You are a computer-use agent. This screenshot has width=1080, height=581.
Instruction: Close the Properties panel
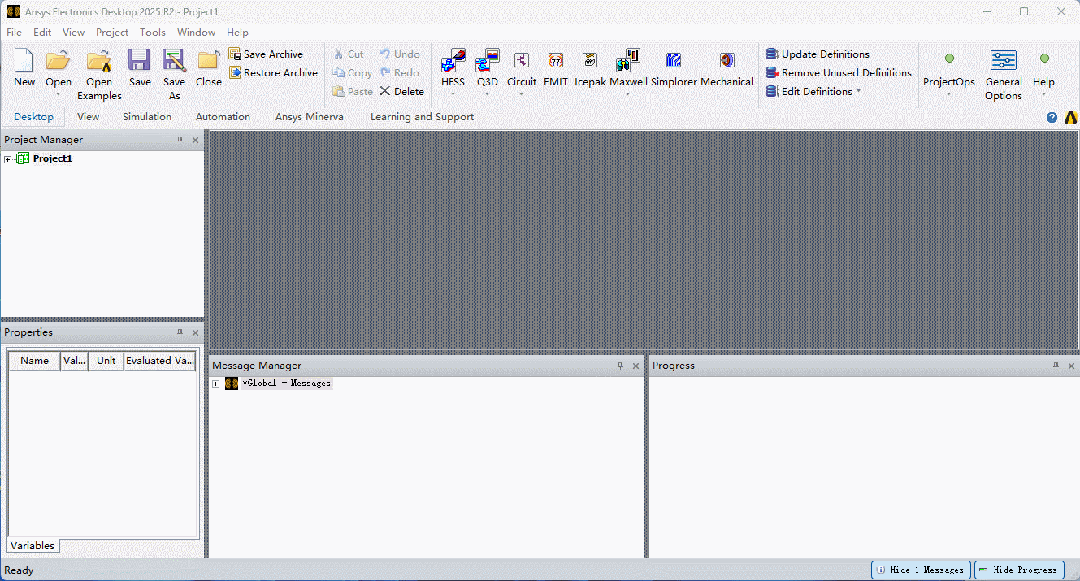coord(196,332)
